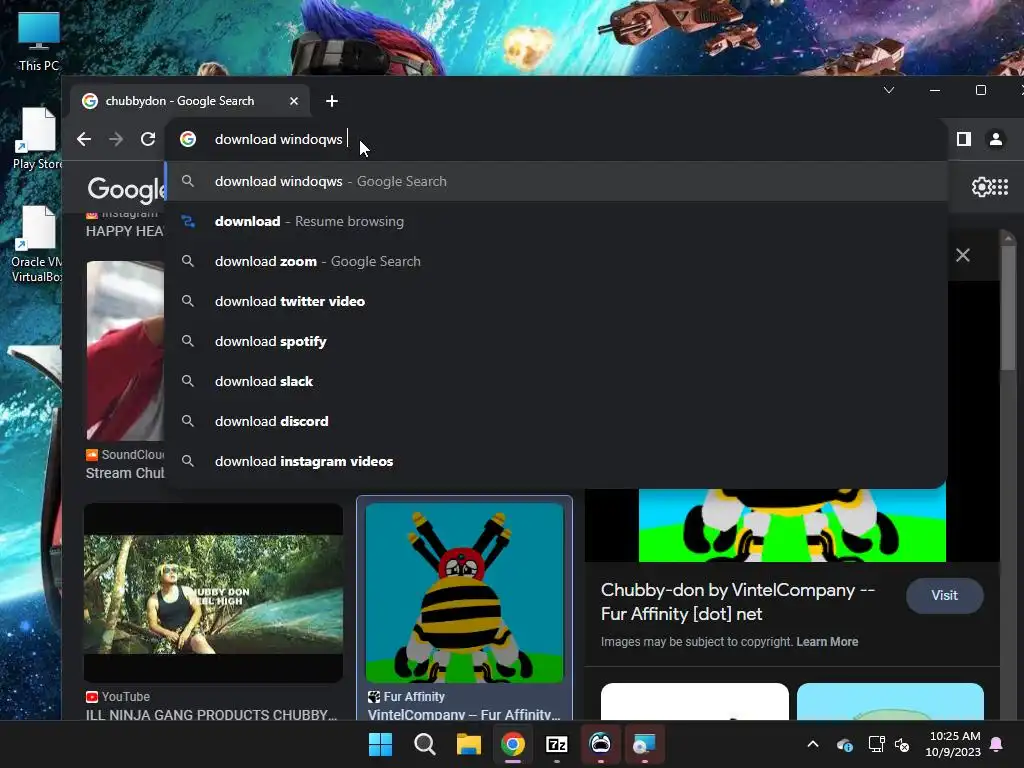1024x768 pixels.
Task: Select the Oracle VM VirtualBox desktop shortcut
Action: point(37,244)
